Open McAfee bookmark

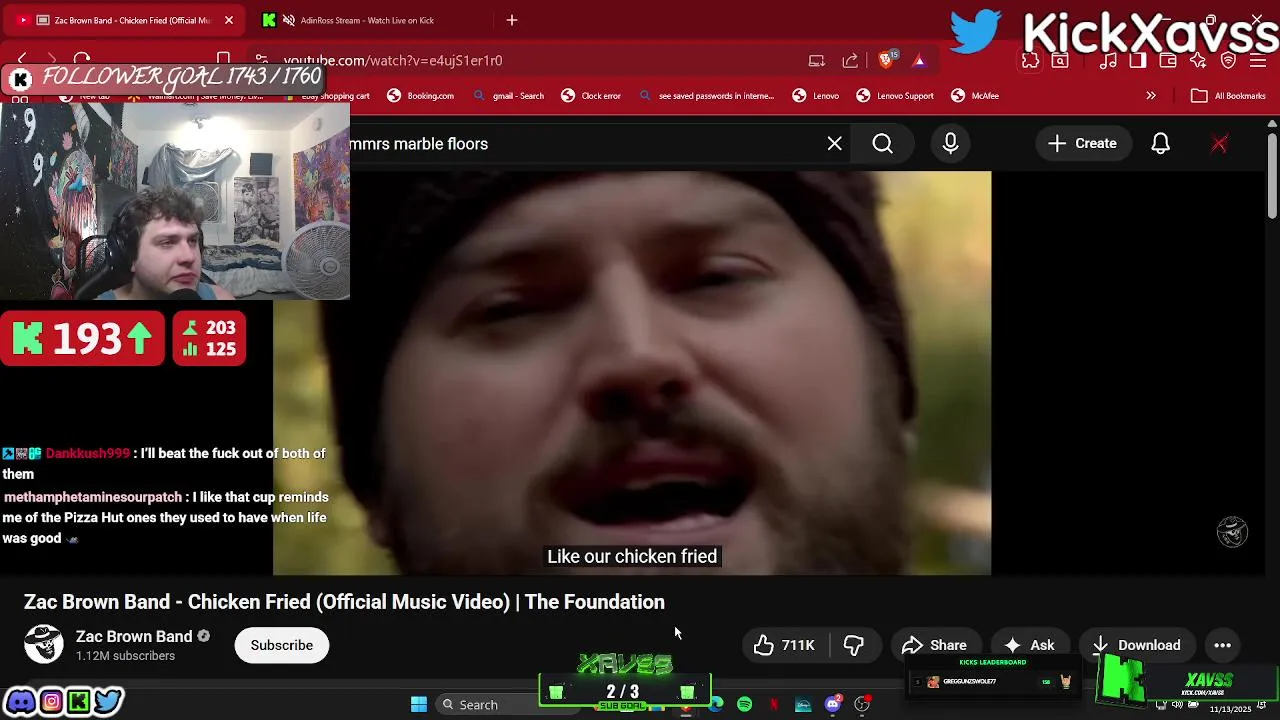tap(975, 96)
